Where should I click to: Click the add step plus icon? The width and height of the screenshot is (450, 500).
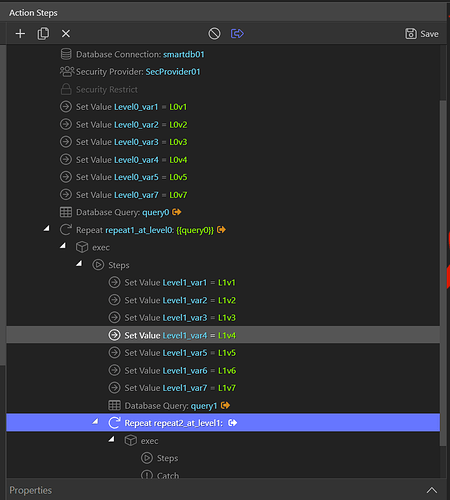coord(20,34)
